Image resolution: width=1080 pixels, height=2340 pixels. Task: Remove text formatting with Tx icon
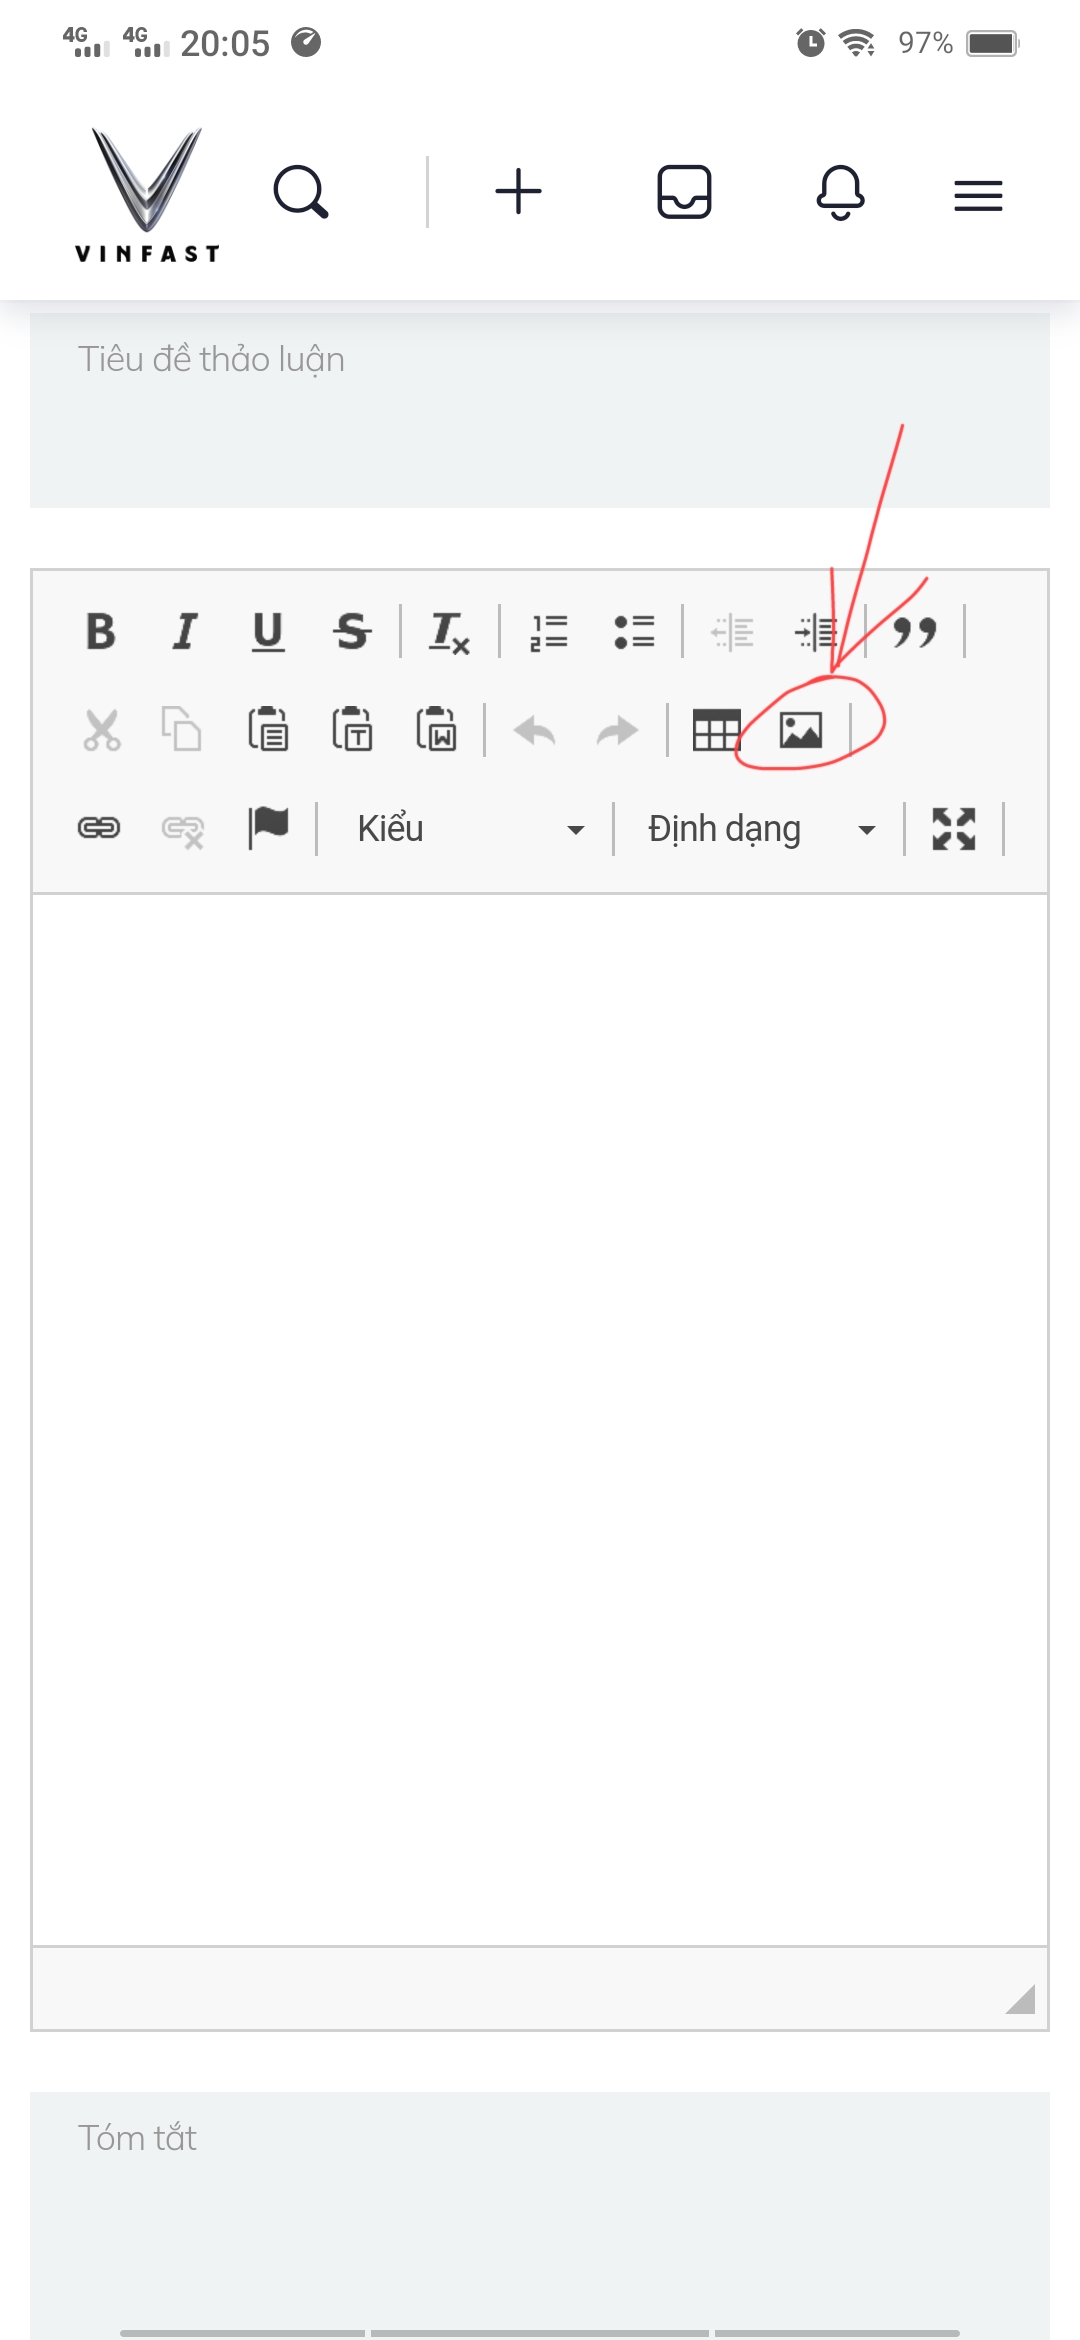click(x=449, y=632)
